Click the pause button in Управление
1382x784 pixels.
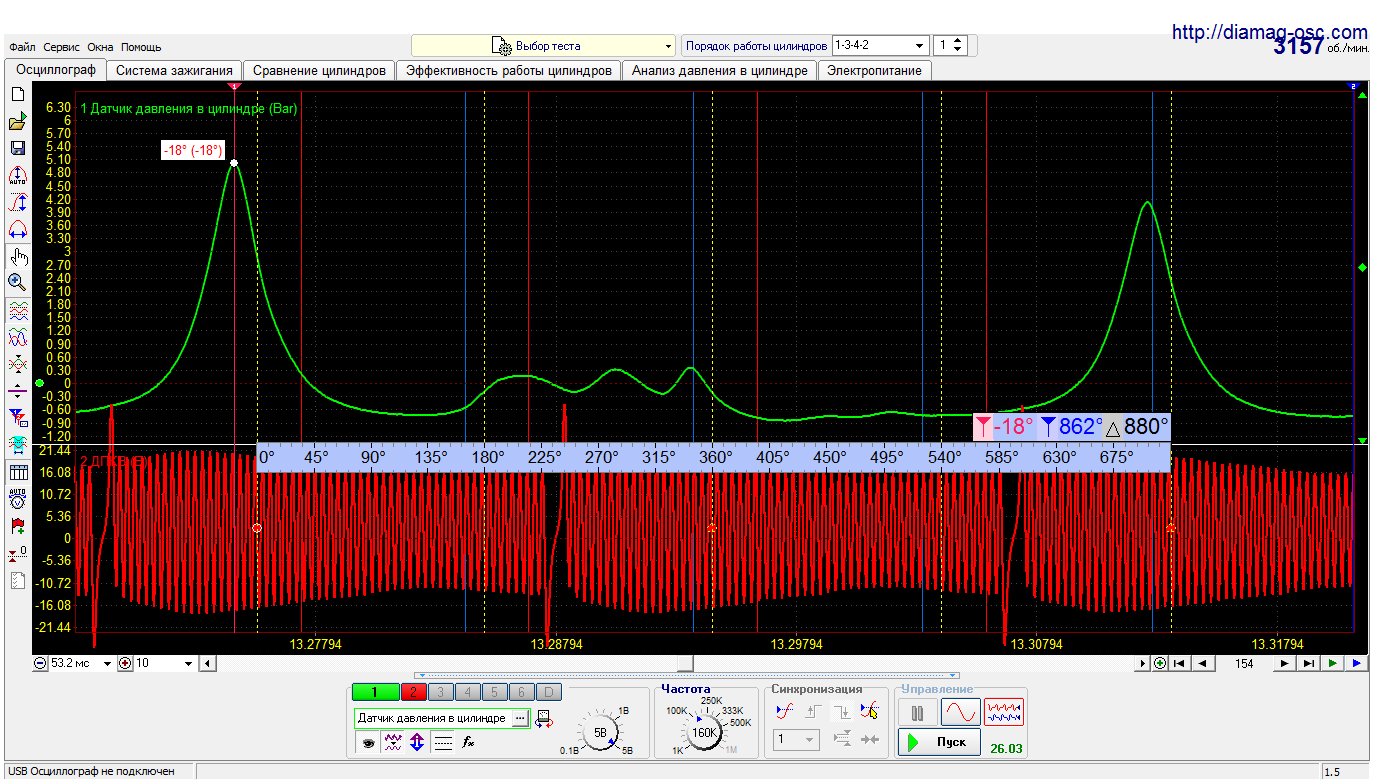click(x=917, y=712)
